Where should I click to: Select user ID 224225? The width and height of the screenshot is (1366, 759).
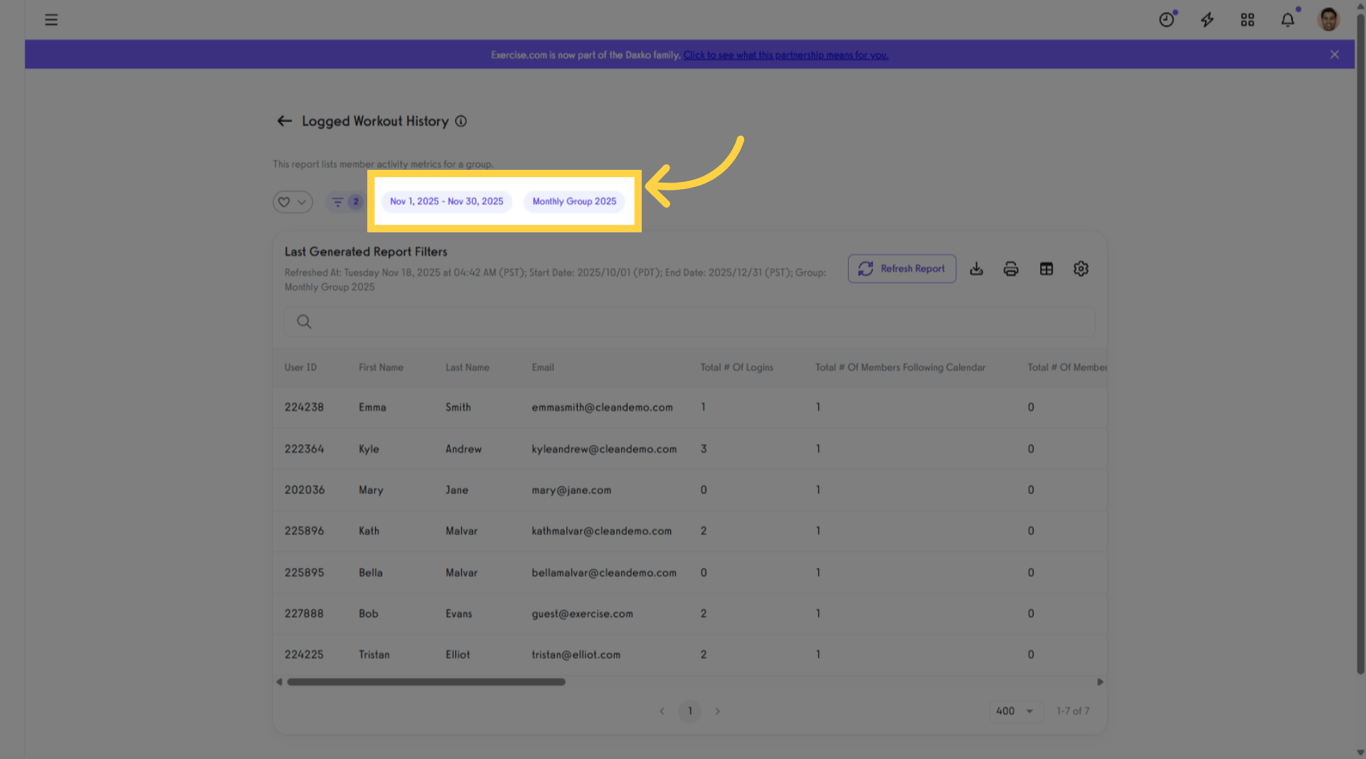(304, 655)
